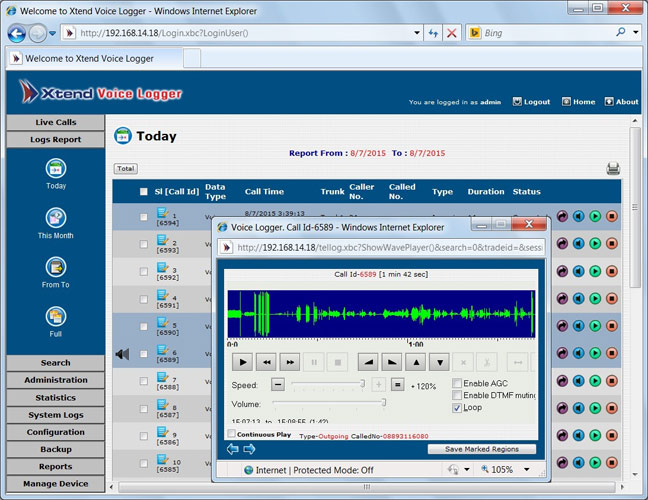
Task: Reset speed with the equals button
Action: 398,385
